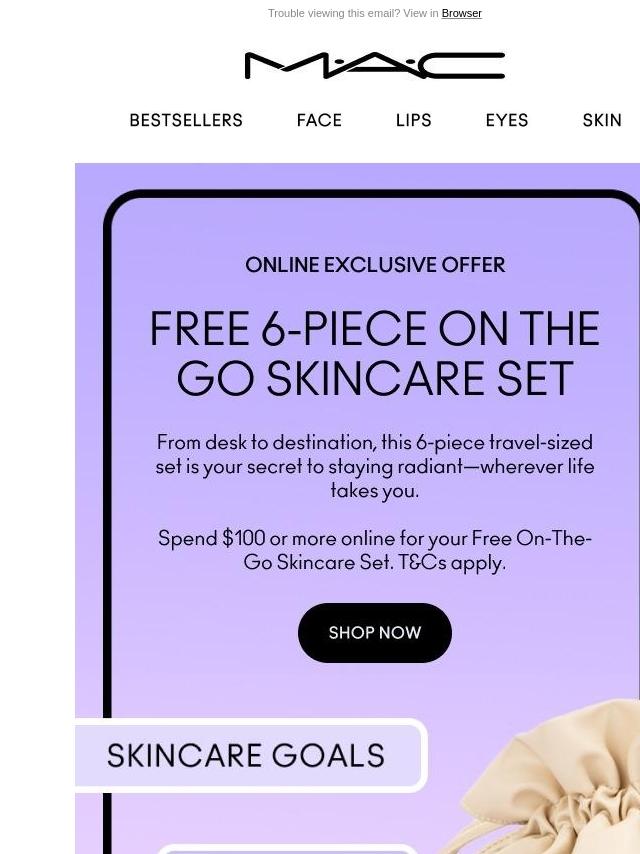
Task: Open the EYES category
Action: point(507,120)
